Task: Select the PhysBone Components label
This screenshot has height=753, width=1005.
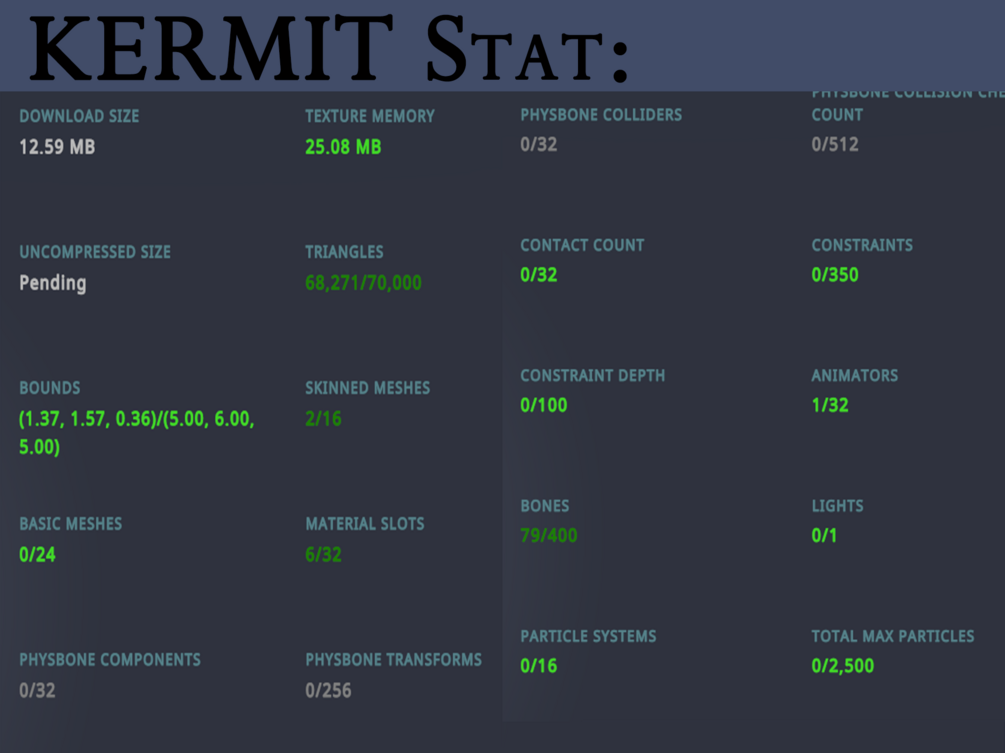Action: [x=110, y=659]
